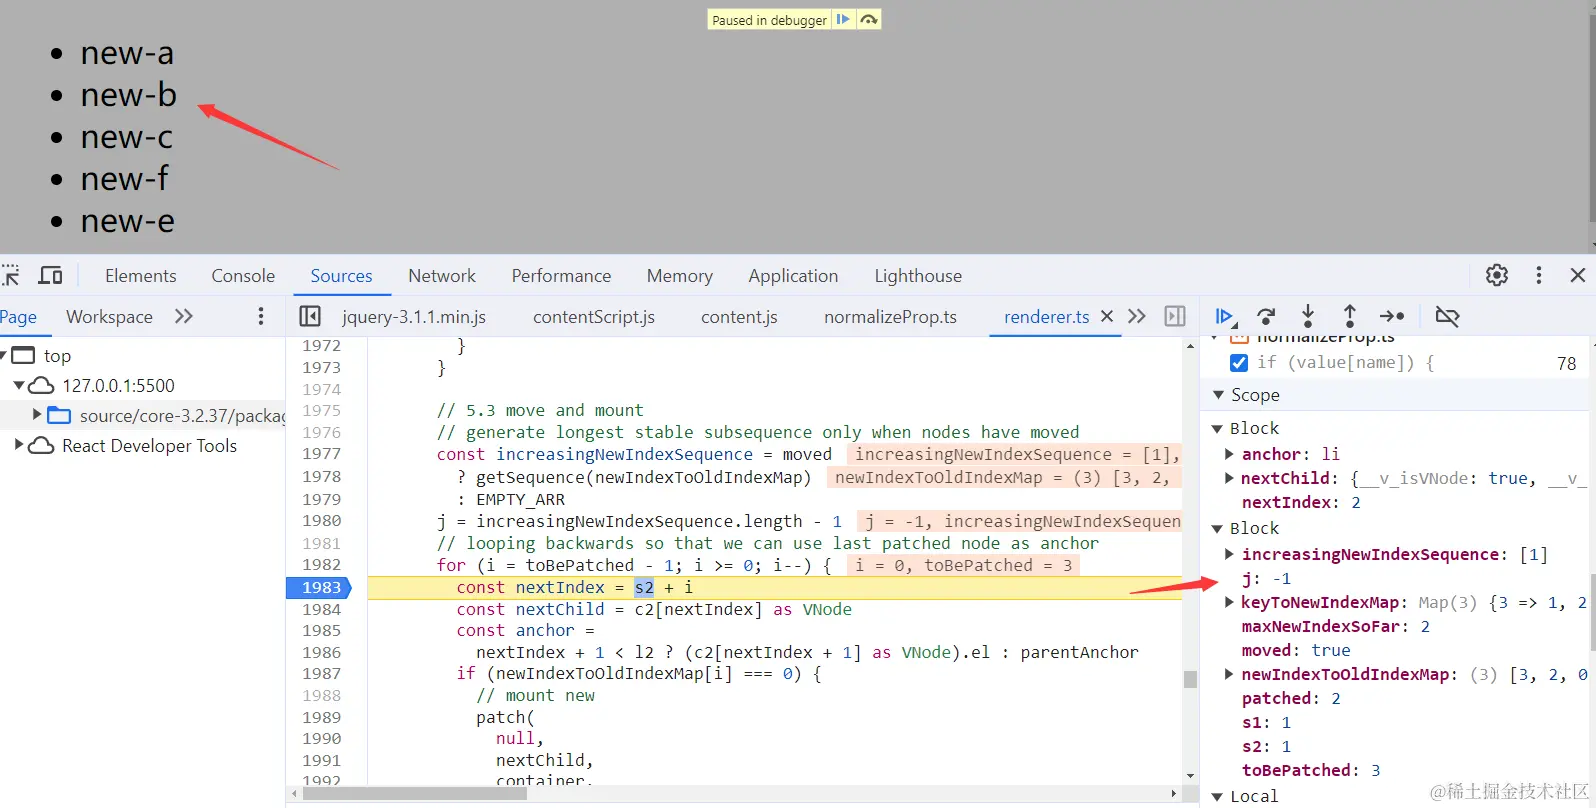Open the contentScript.js file tab
1596x808 pixels.
pos(594,316)
